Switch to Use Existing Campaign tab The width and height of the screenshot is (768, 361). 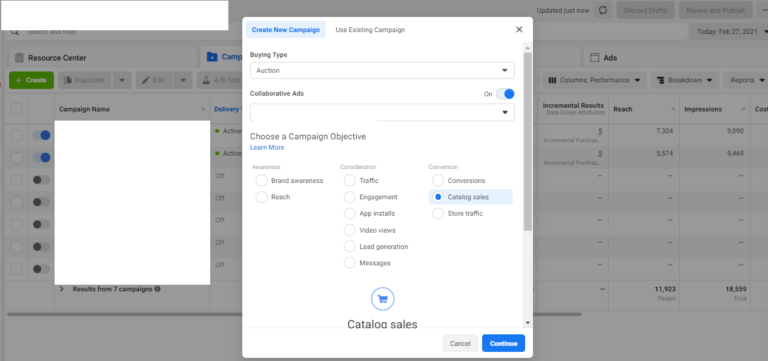pos(370,29)
